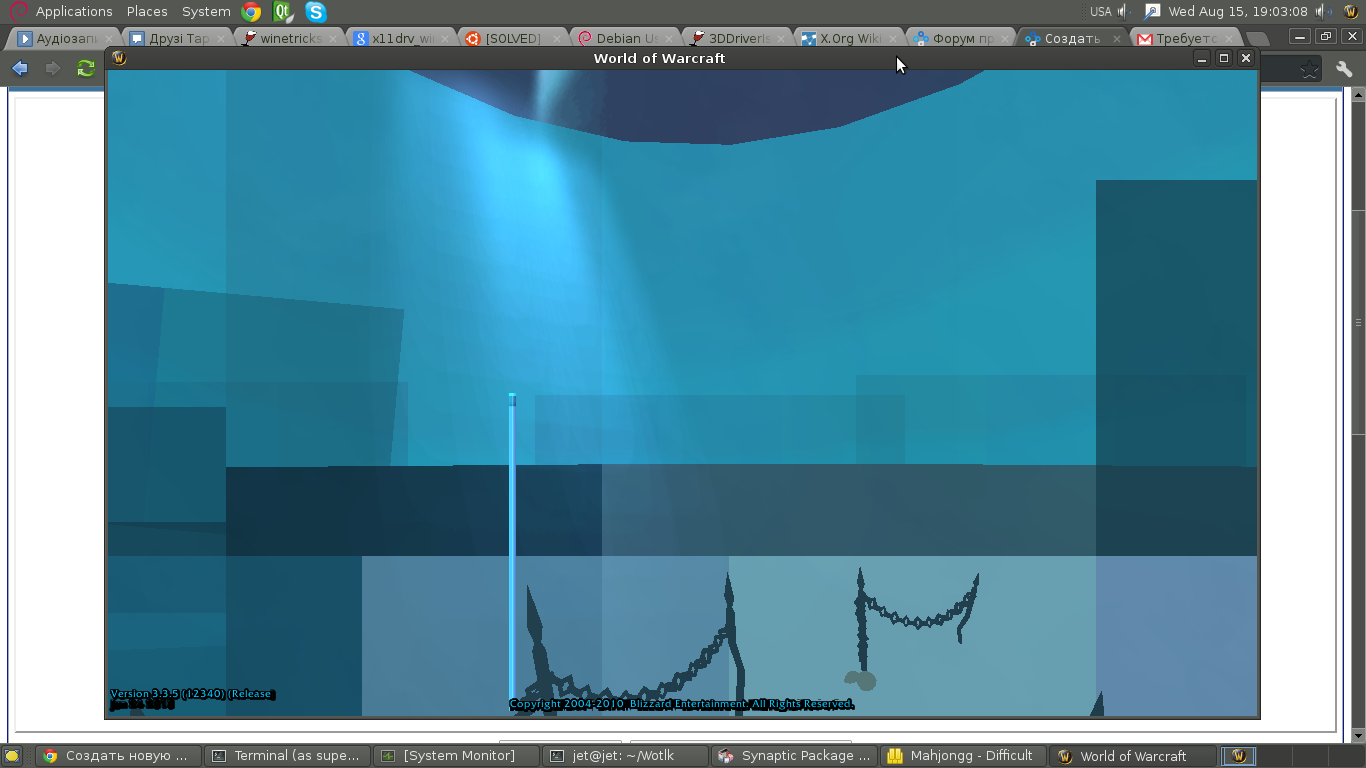Switch to the Друзі Тар browser tab
Image resolution: width=1366 pixels, height=768 pixels.
tap(178, 38)
